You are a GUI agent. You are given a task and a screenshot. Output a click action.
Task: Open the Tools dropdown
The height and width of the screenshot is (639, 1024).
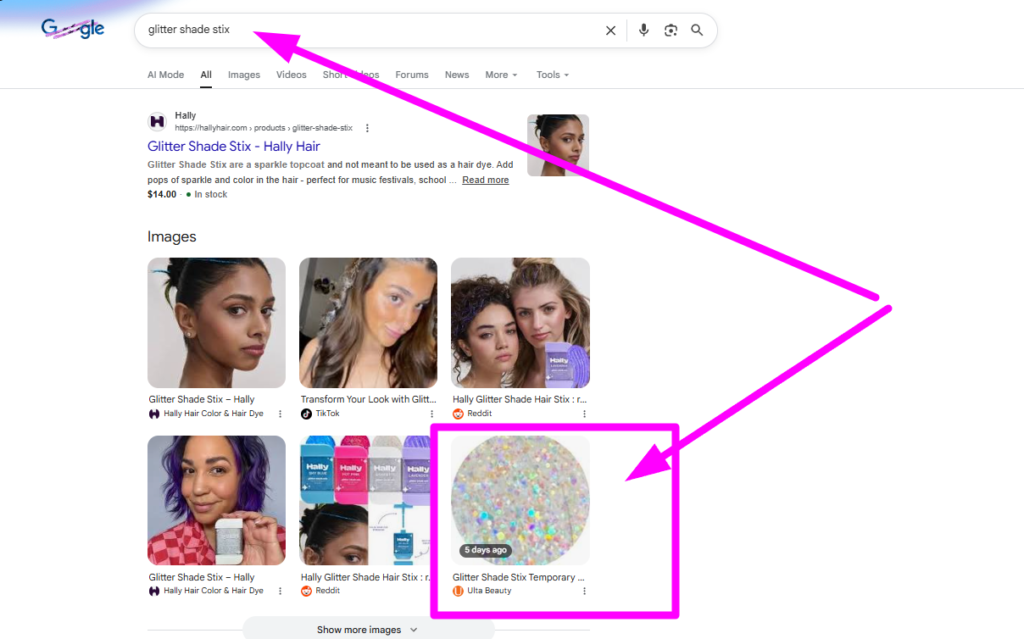point(551,74)
